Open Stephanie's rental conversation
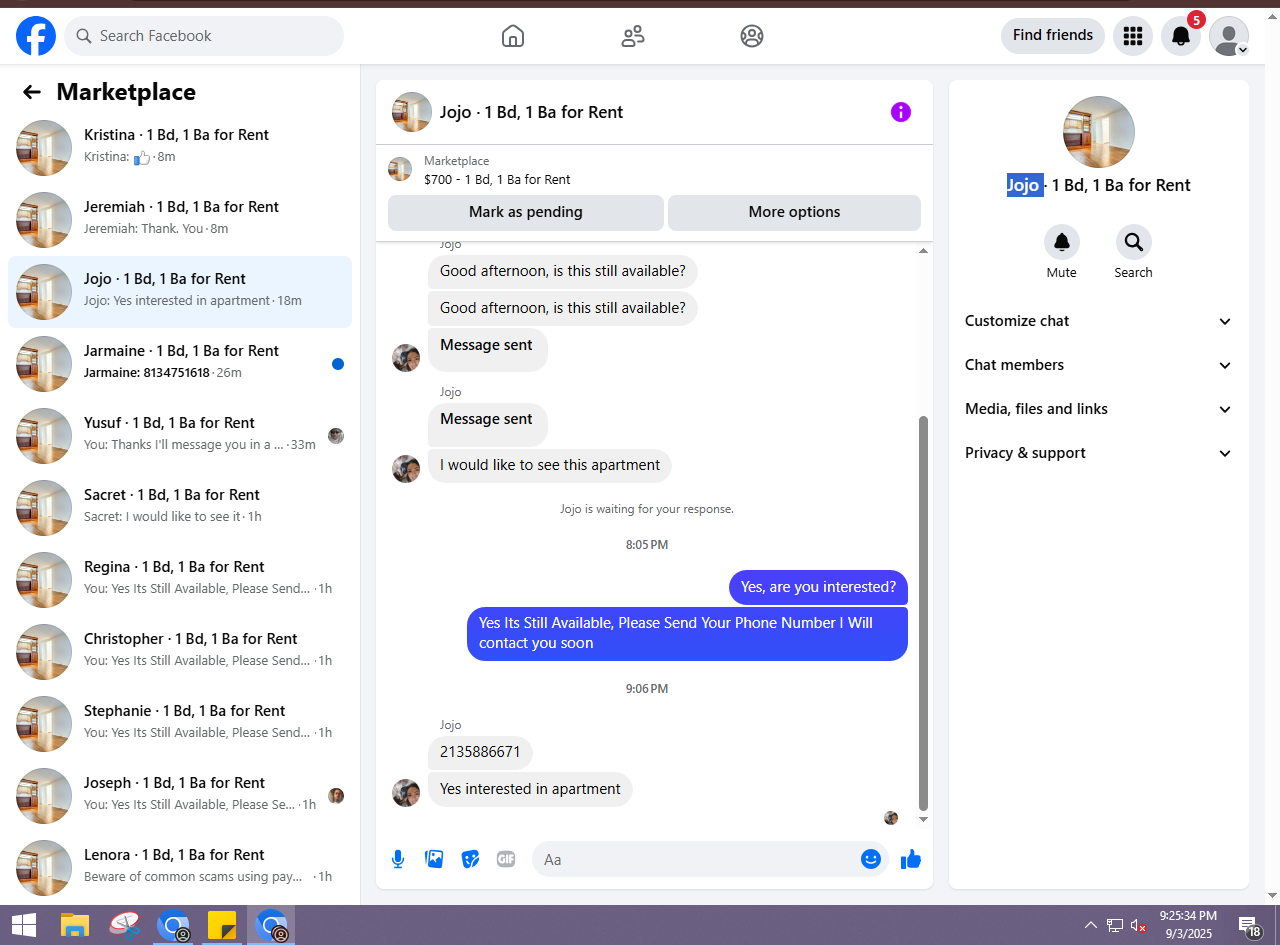 coord(180,724)
